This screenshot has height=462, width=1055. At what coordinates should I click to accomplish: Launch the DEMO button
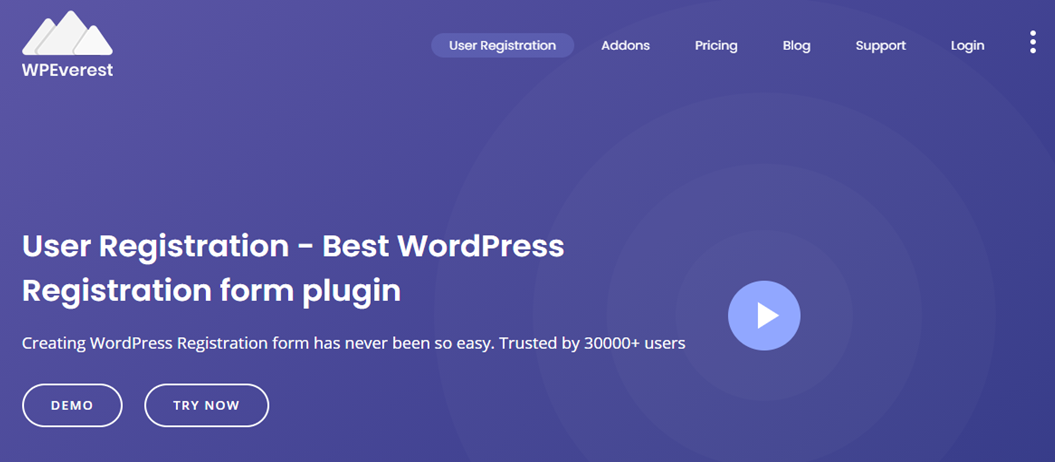point(72,406)
